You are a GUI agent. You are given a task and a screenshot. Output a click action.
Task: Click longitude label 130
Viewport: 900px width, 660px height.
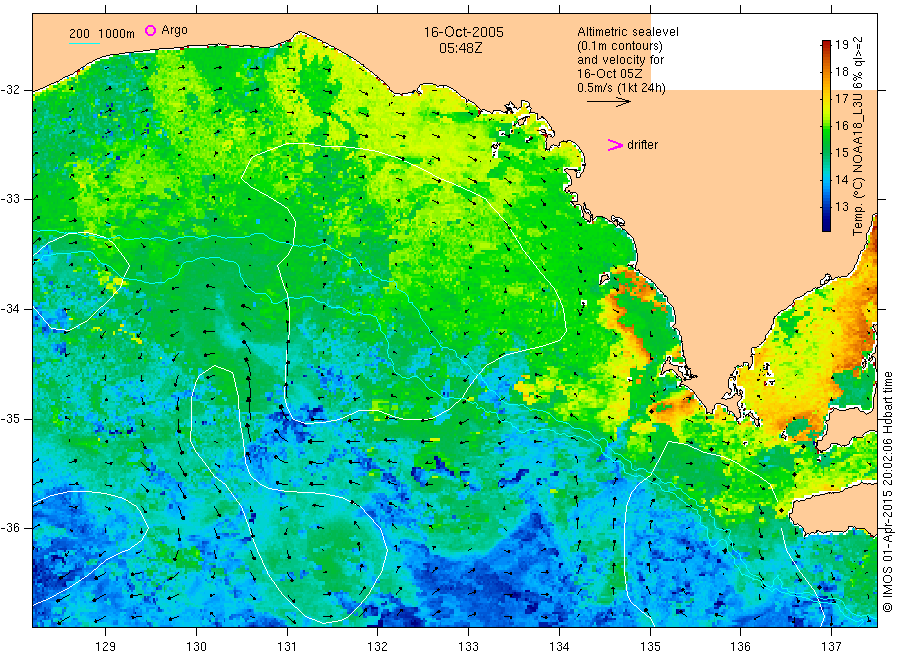click(x=196, y=647)
